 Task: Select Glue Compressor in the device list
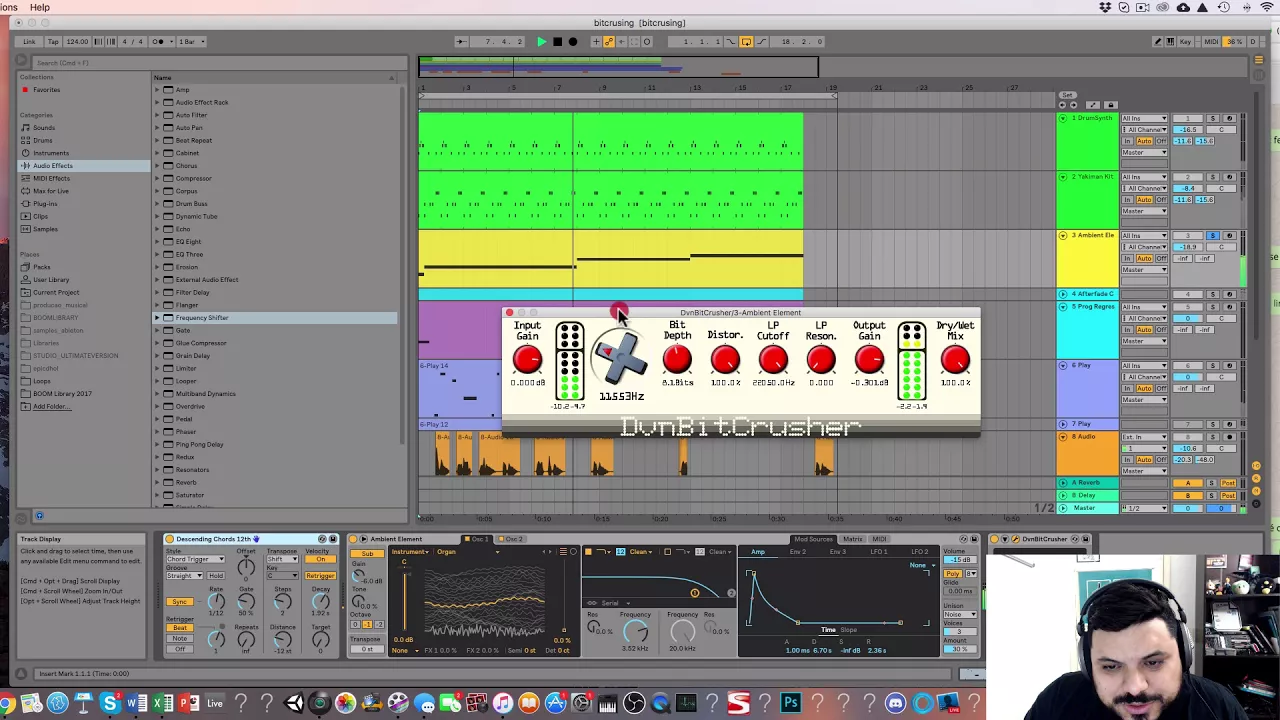pos(201,343)
